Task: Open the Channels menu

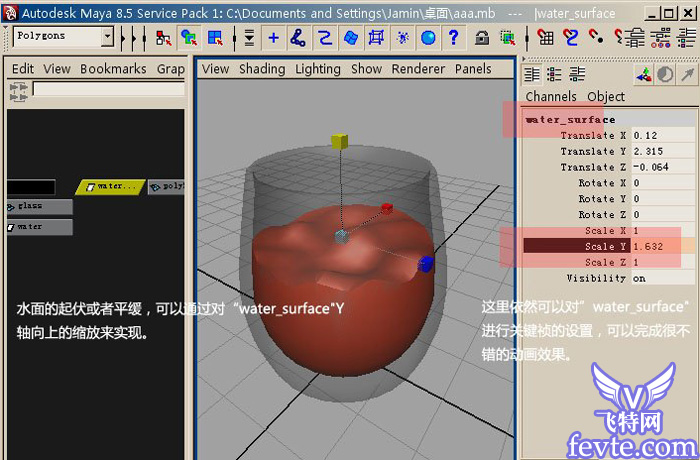Action: pyautogui.click(x=551, y=96)
